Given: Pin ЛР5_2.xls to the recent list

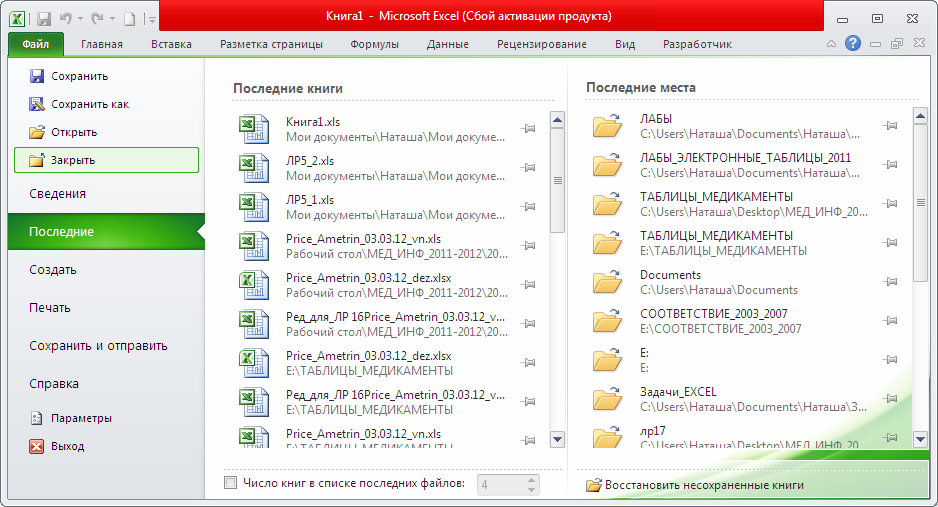Looking at the screenshot, I should pos(528,167).
